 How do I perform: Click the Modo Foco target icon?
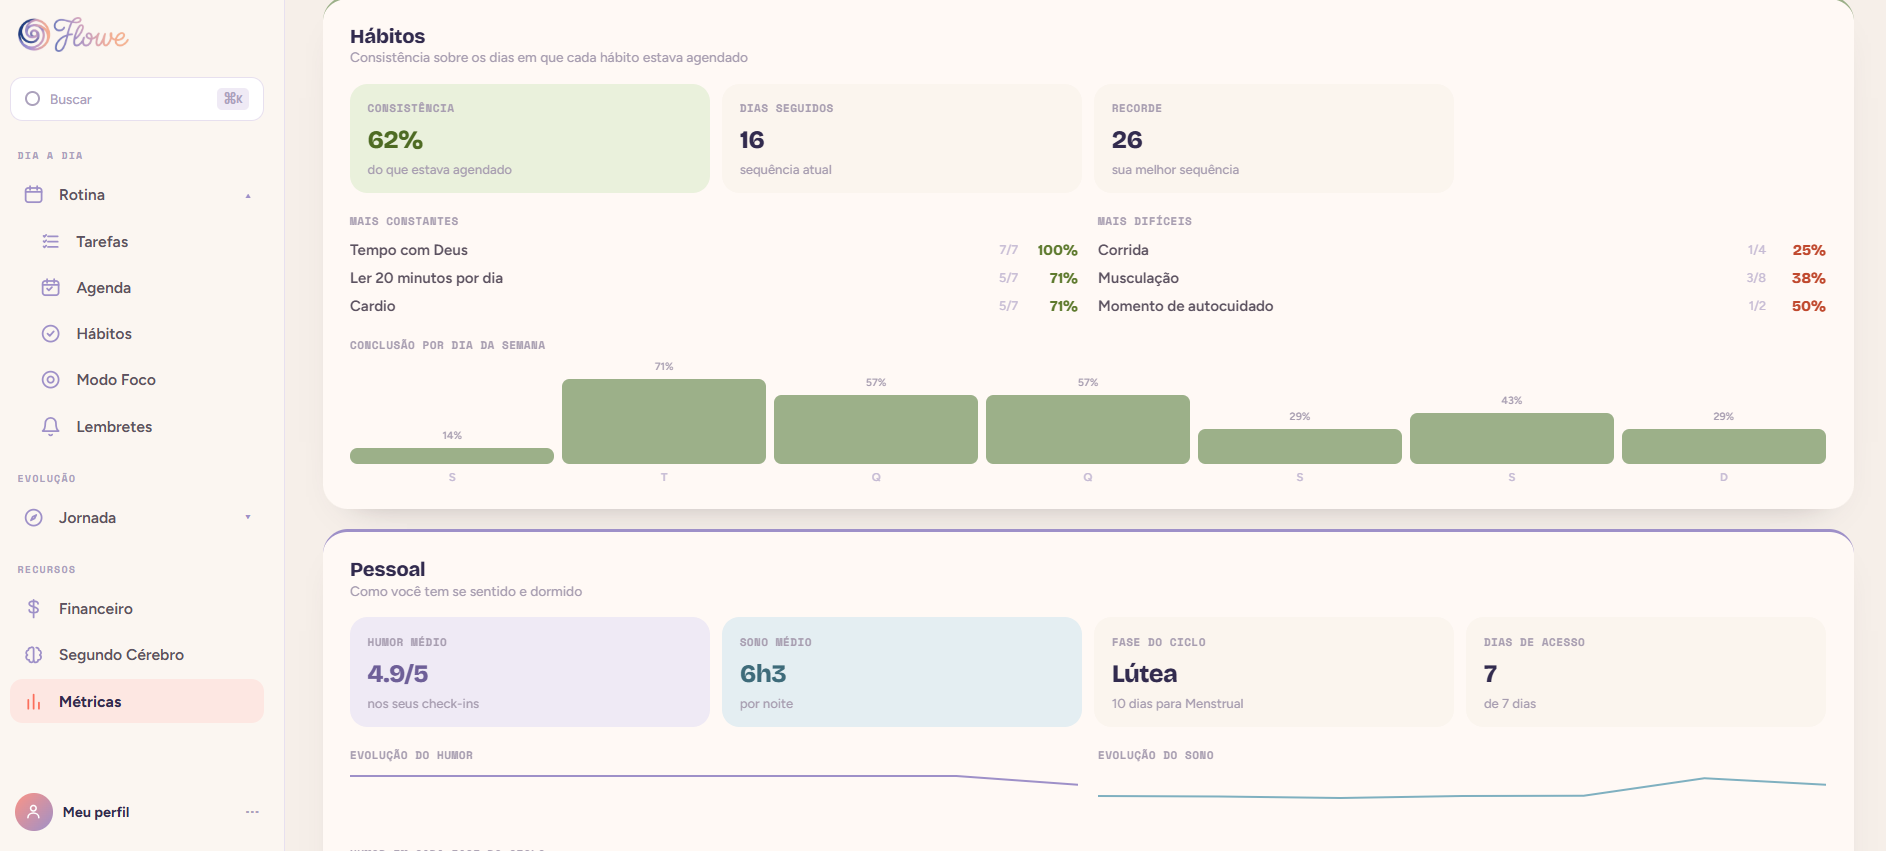tap(51, 380)
